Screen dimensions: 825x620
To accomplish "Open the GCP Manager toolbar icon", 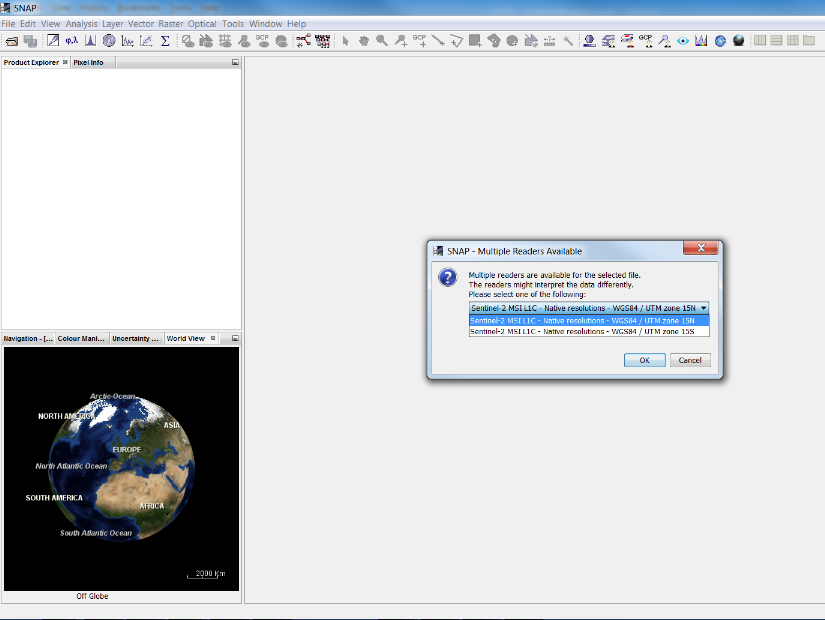I will [x=646, y=41].
